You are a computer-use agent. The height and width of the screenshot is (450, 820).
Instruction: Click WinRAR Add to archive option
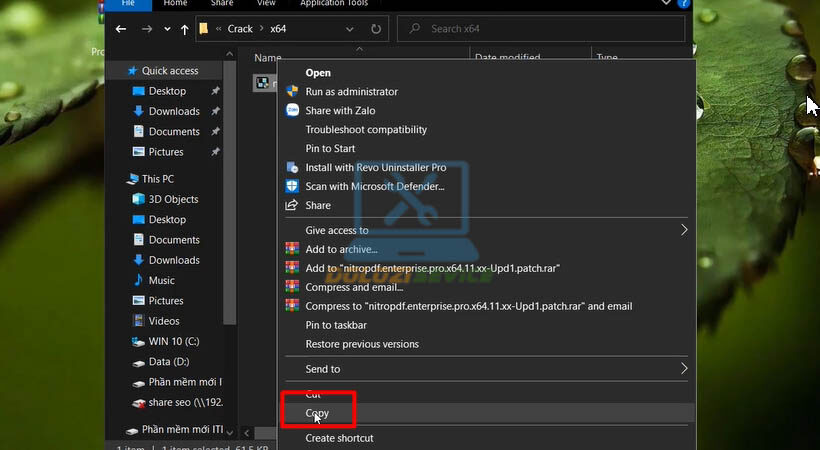(x=341, y=249)
